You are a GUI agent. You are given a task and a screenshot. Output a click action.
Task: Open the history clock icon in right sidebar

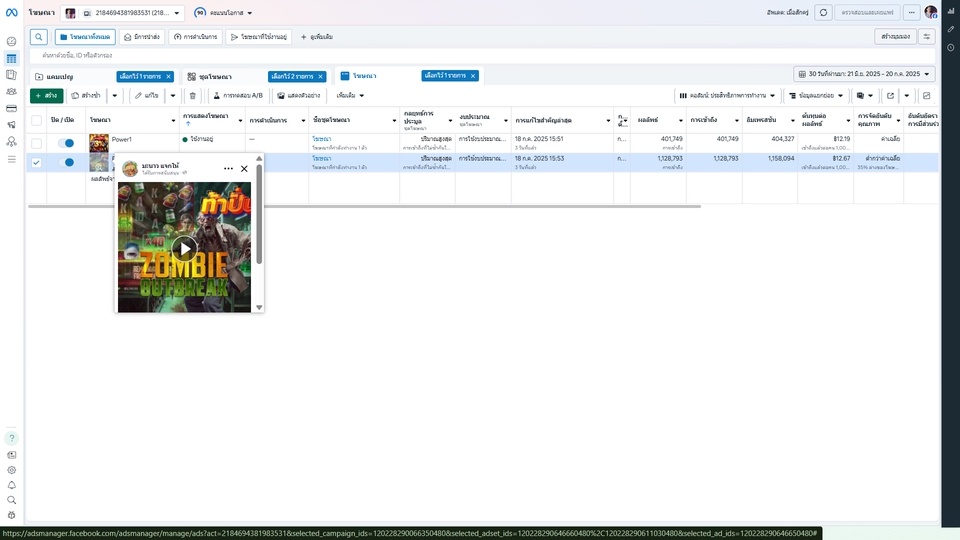coord(950,47)
